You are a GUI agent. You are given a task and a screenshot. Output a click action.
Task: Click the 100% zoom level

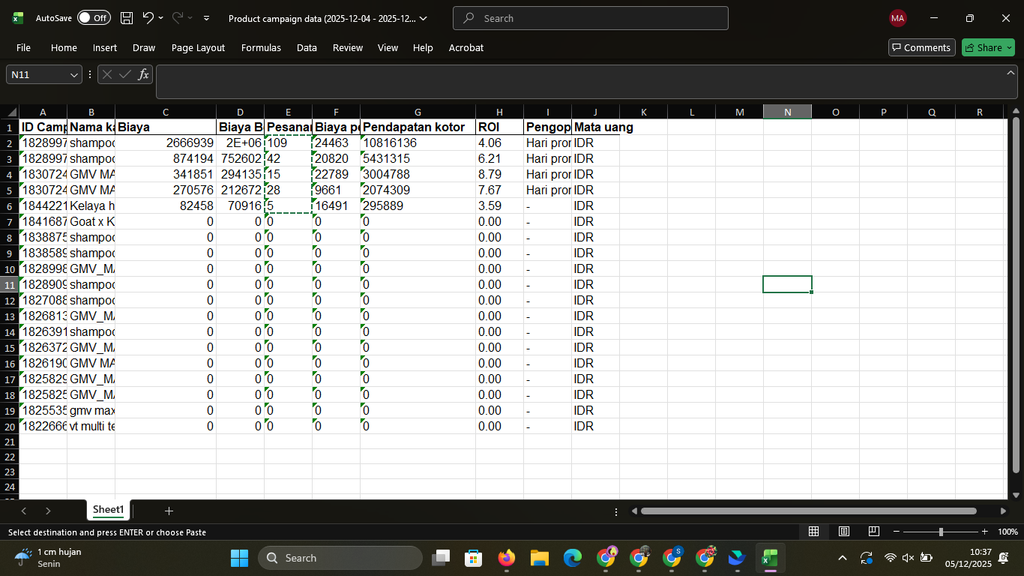[x=1007, y=532]
